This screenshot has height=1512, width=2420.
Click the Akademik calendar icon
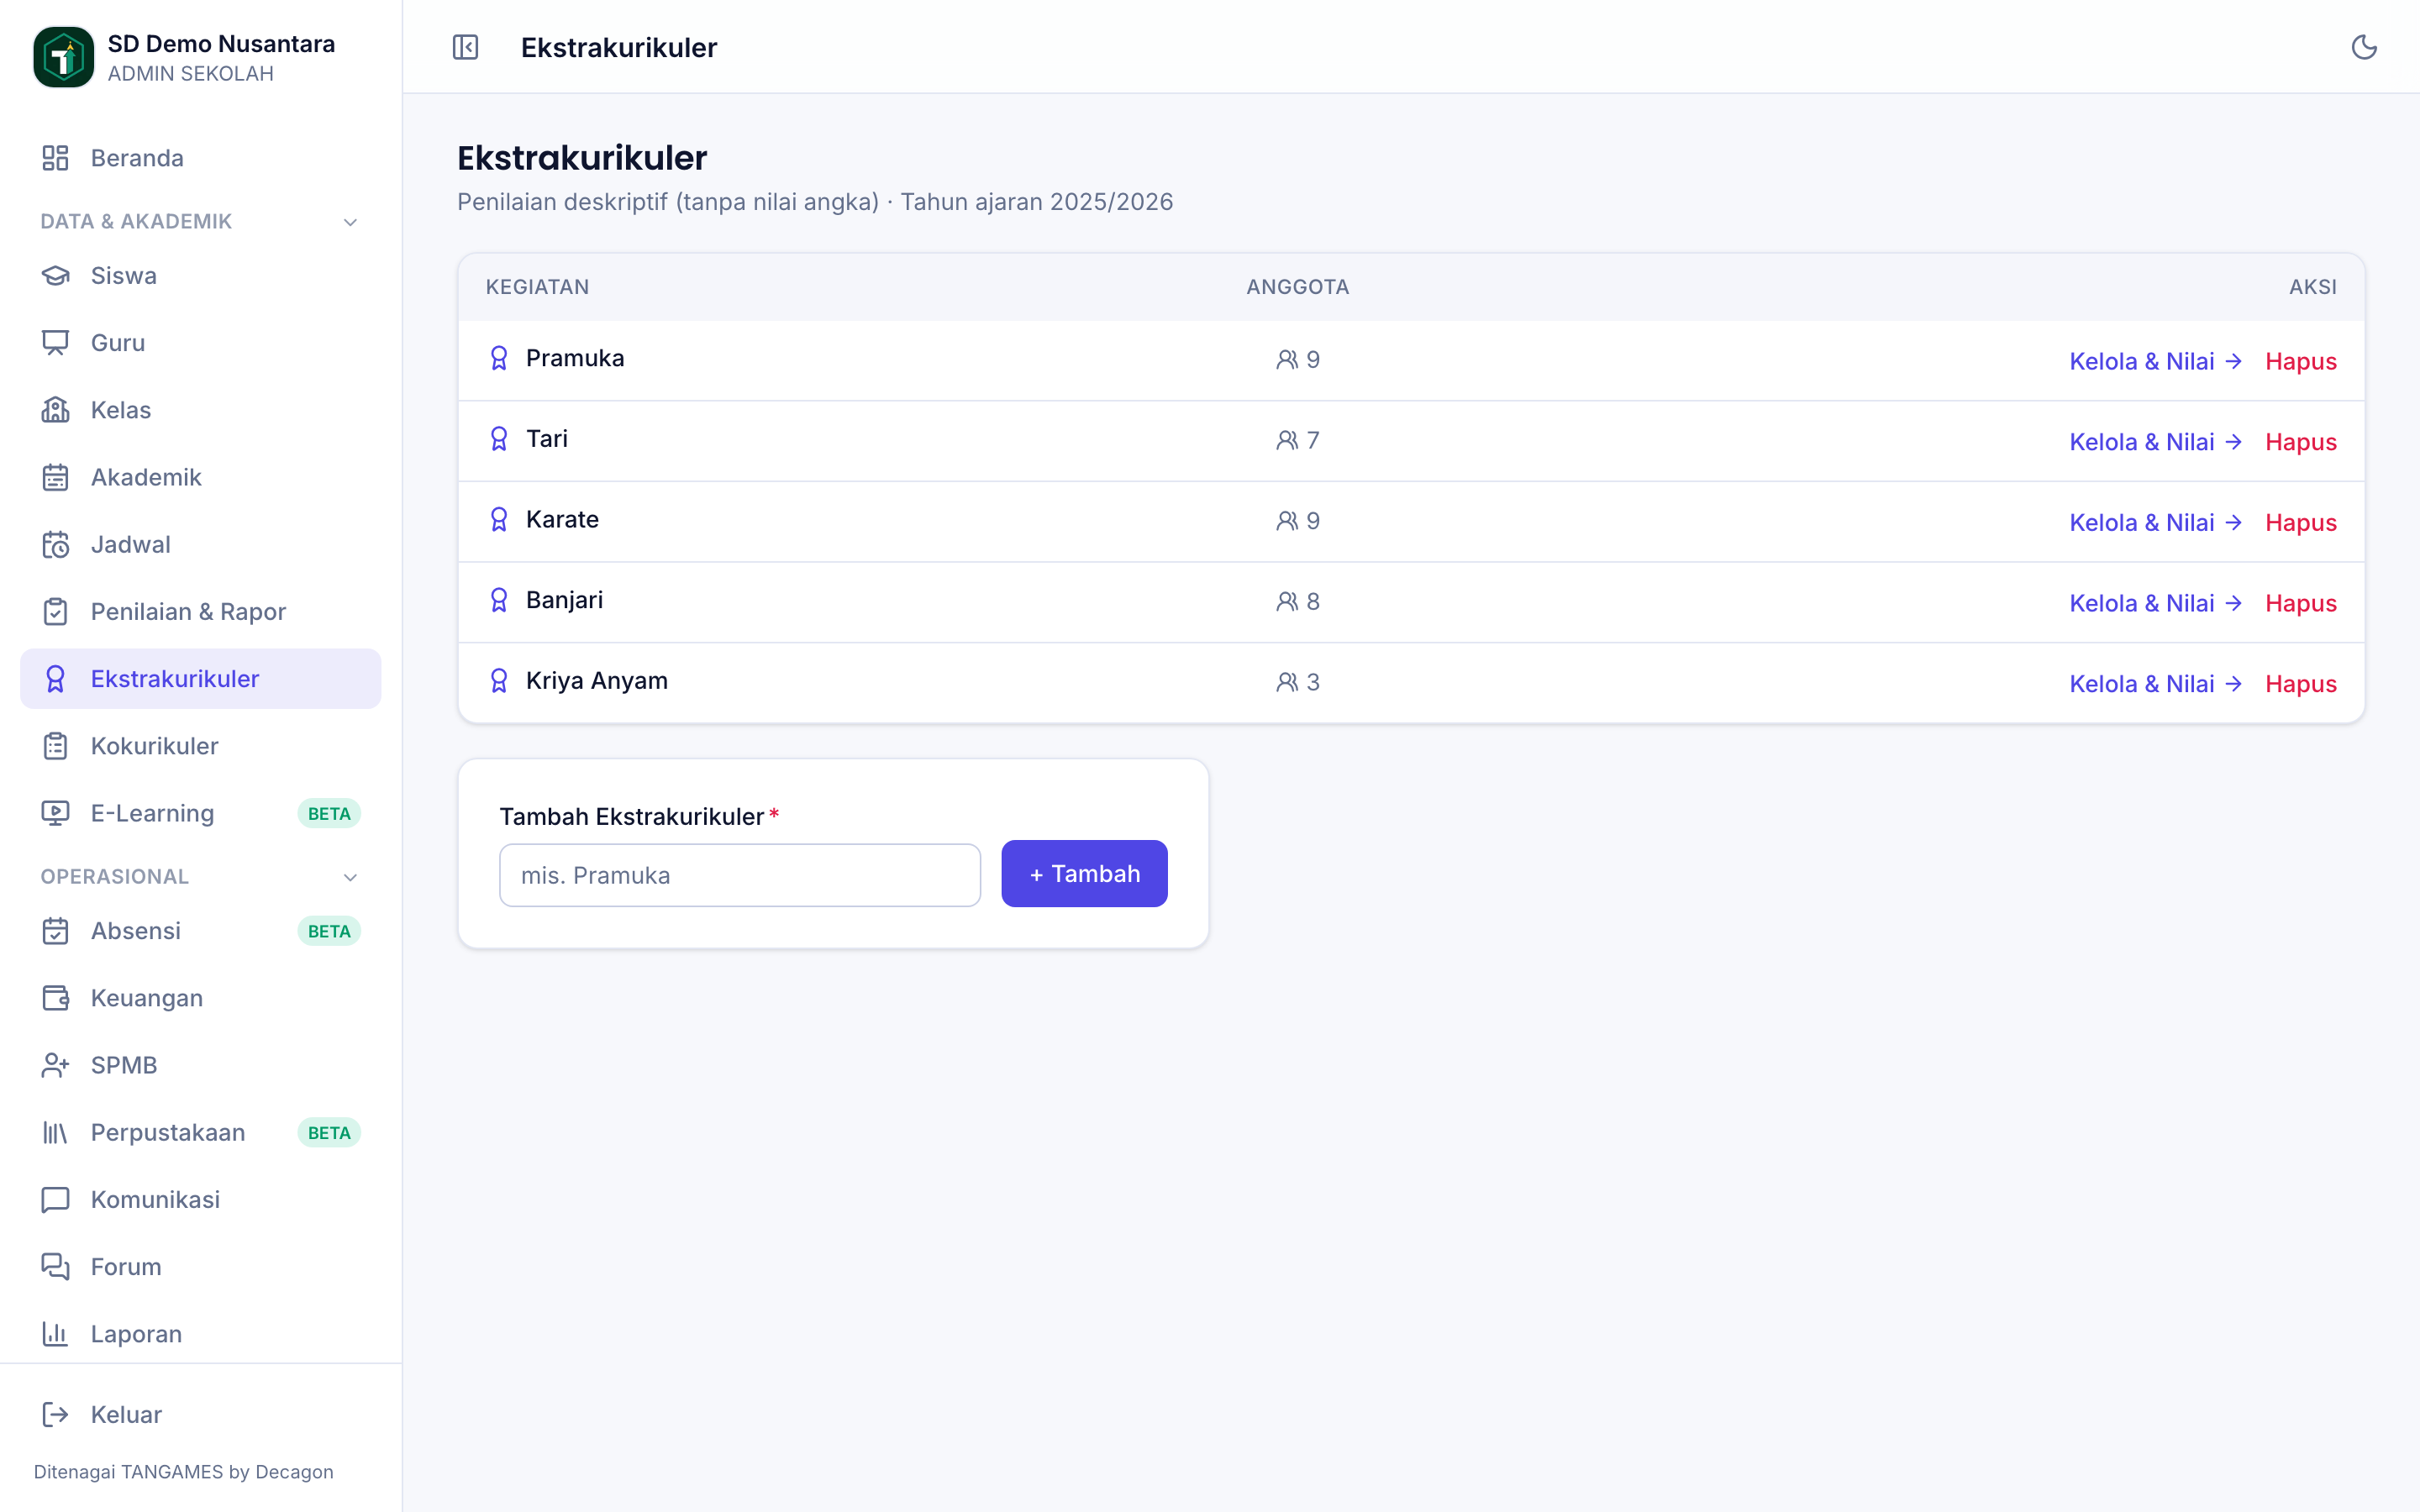[x=55, y=477]
